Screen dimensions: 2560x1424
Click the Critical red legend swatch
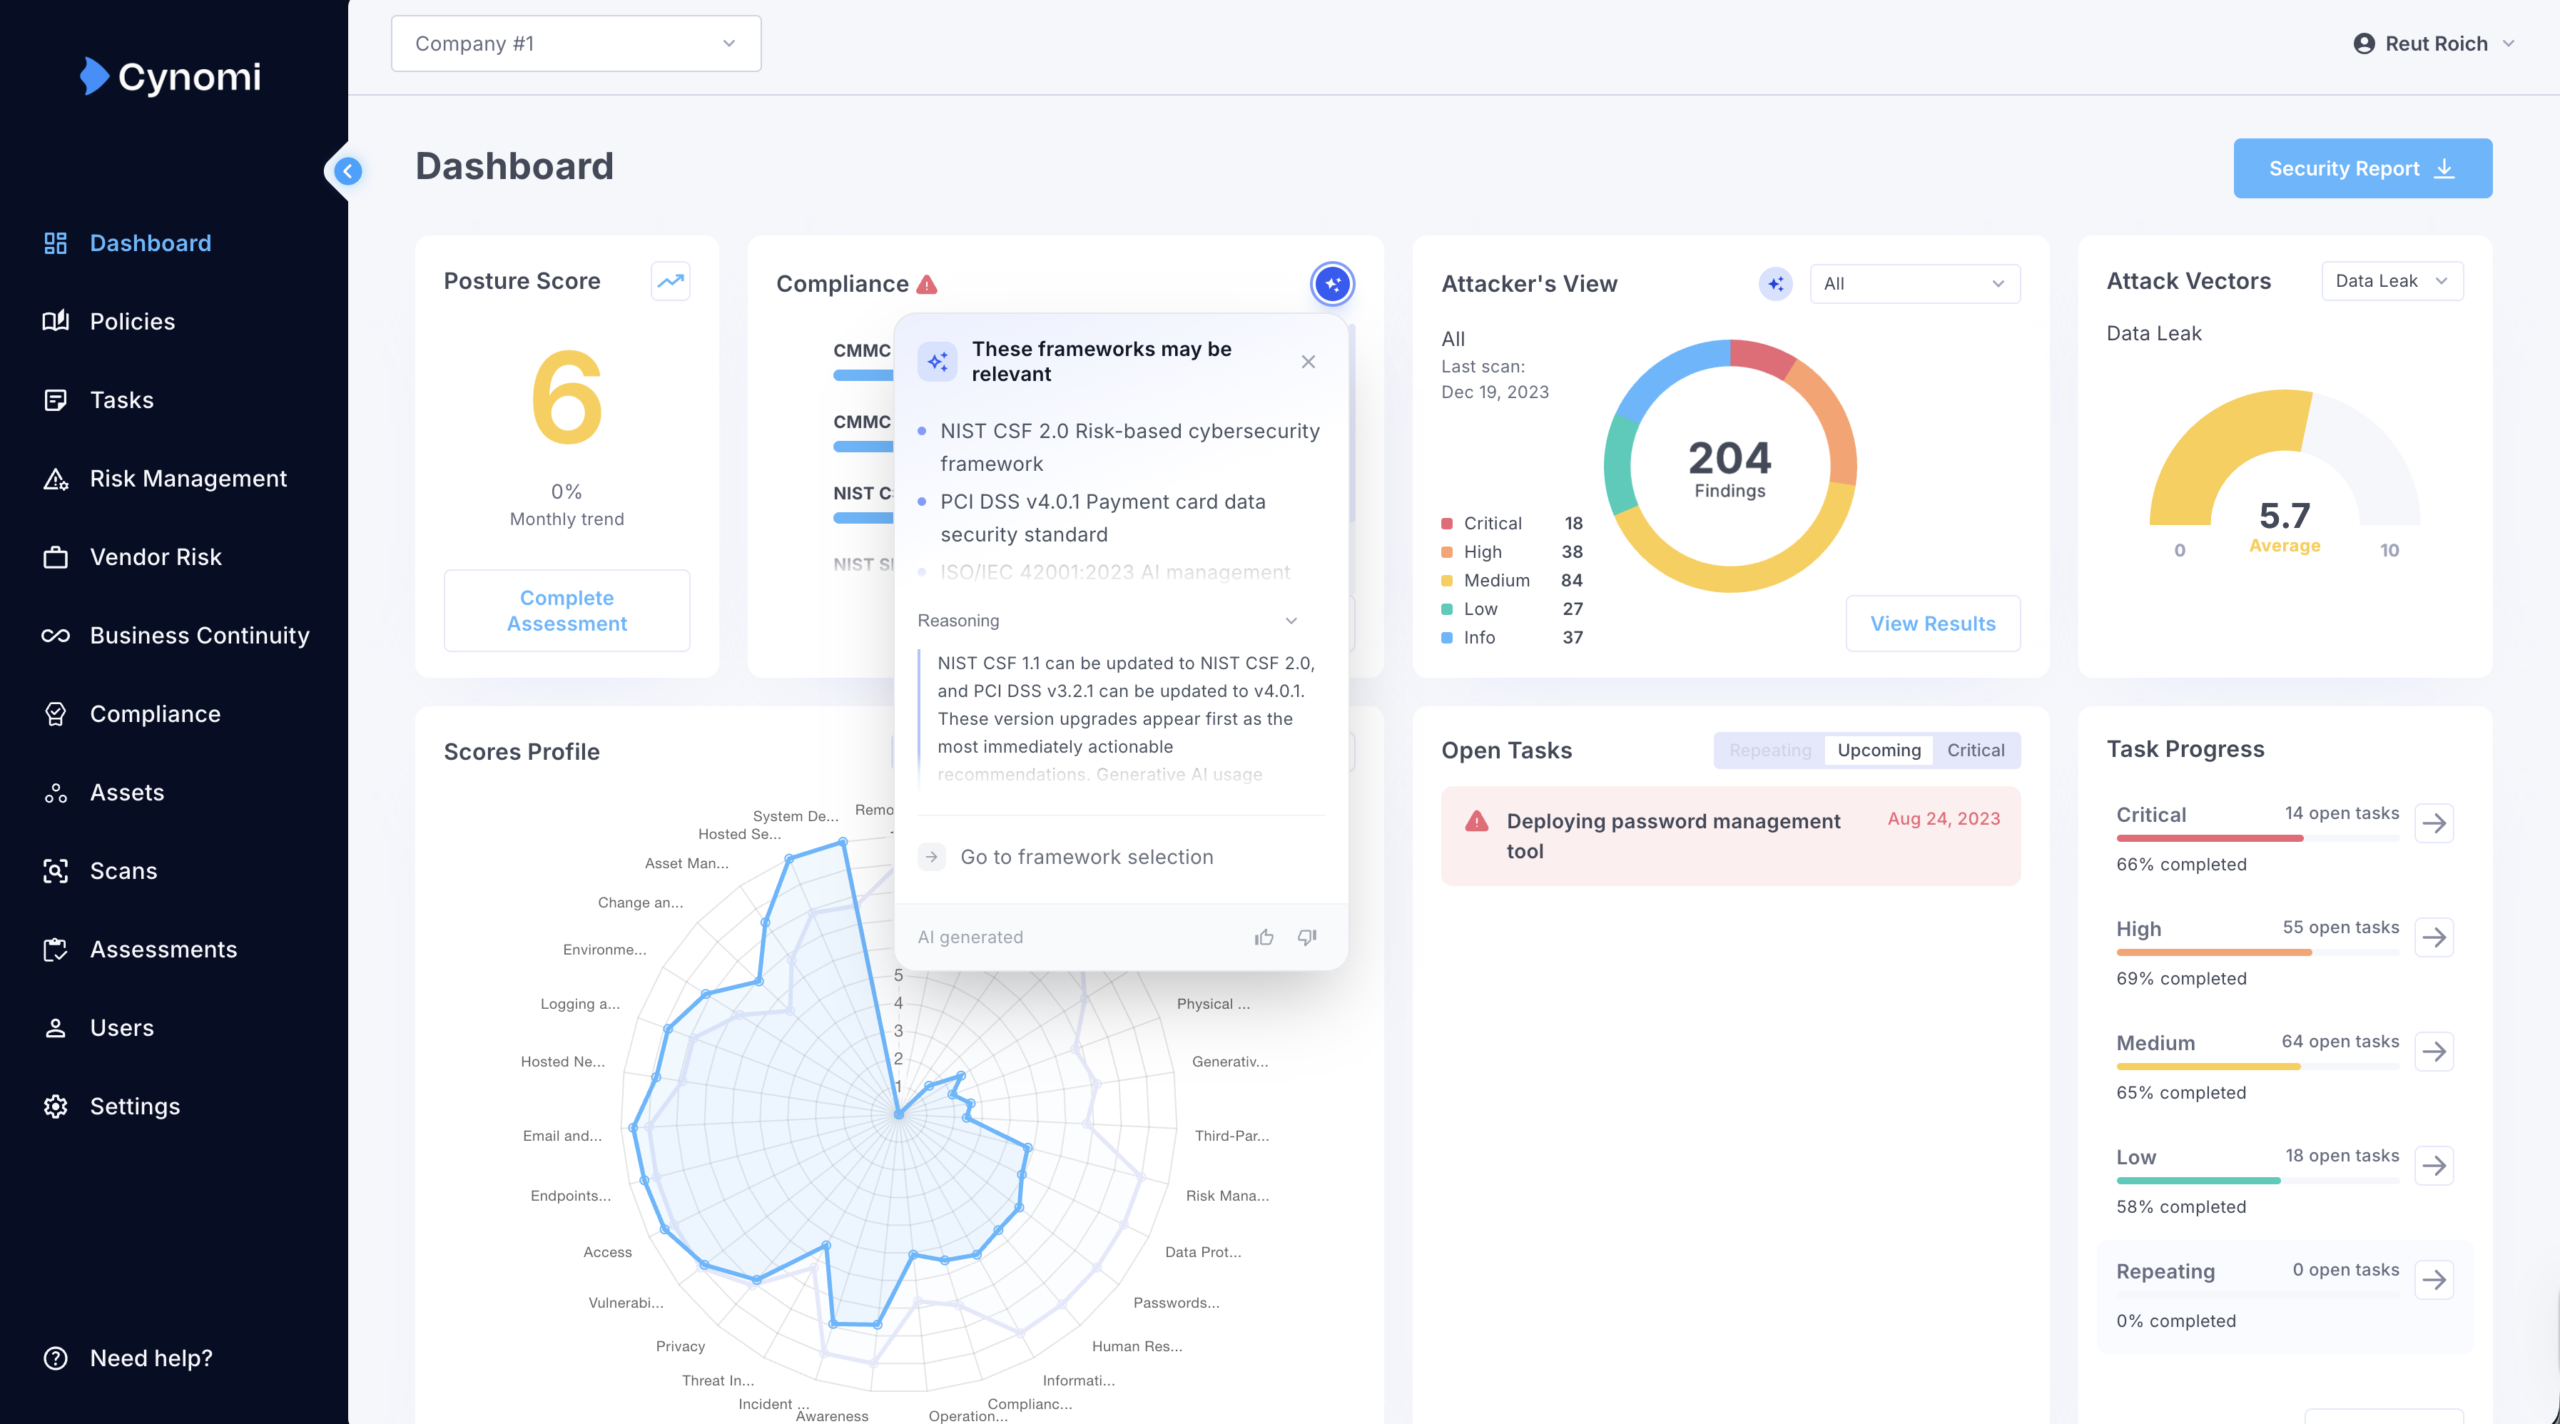point(1447,523)
